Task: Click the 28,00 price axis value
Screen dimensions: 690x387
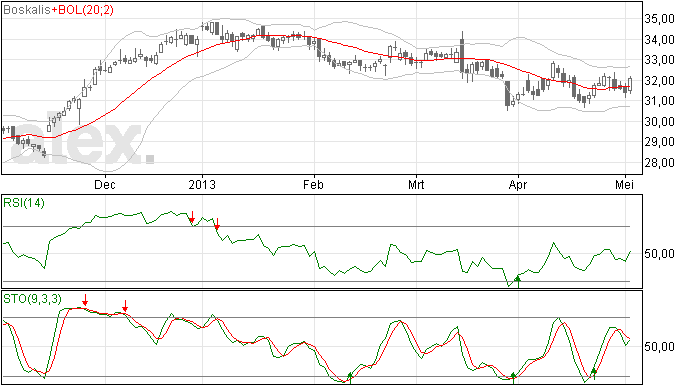Action: pyautogui.click(x=660, y=162)
